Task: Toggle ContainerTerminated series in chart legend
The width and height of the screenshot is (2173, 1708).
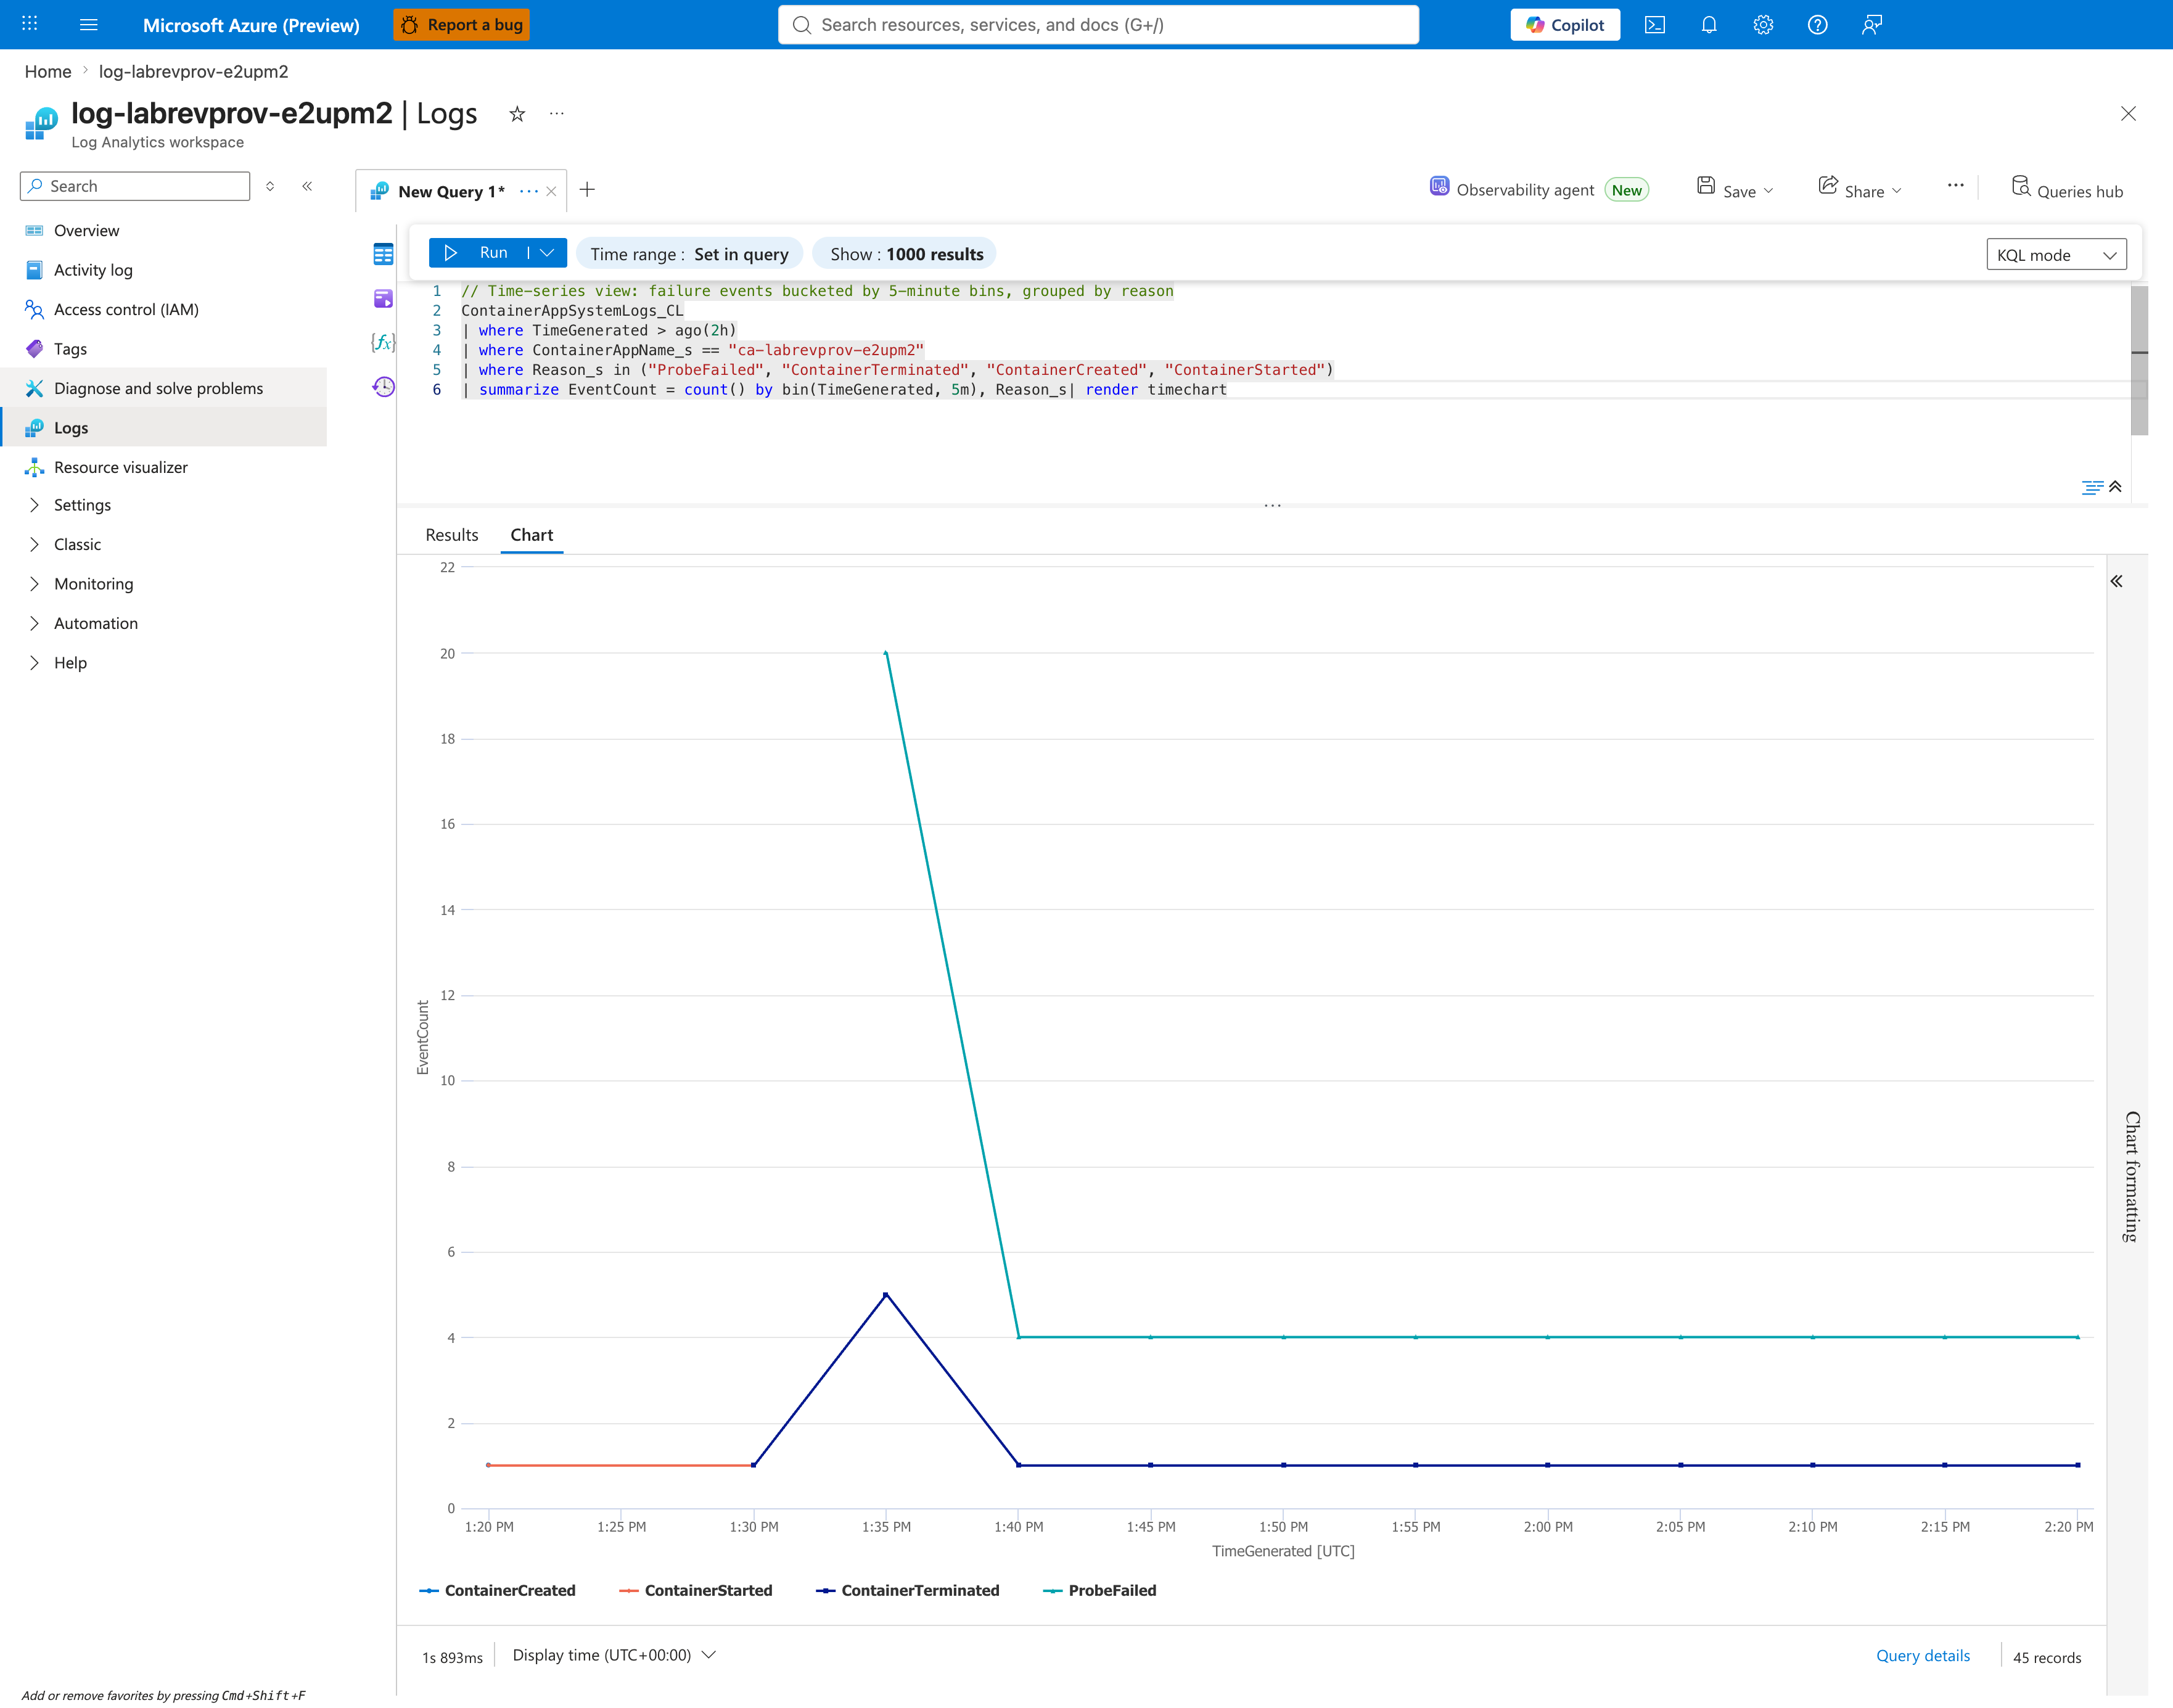Action: click(x=908, y=1590)
